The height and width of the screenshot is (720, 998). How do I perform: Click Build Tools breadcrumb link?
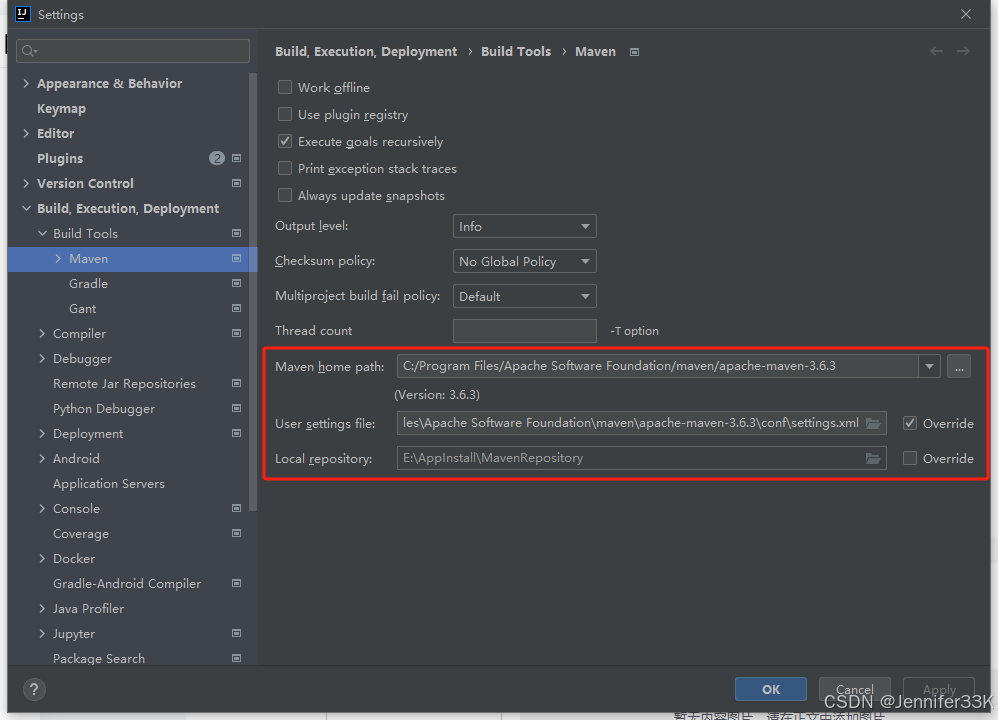pyautogui.click(x=516, y=52)
